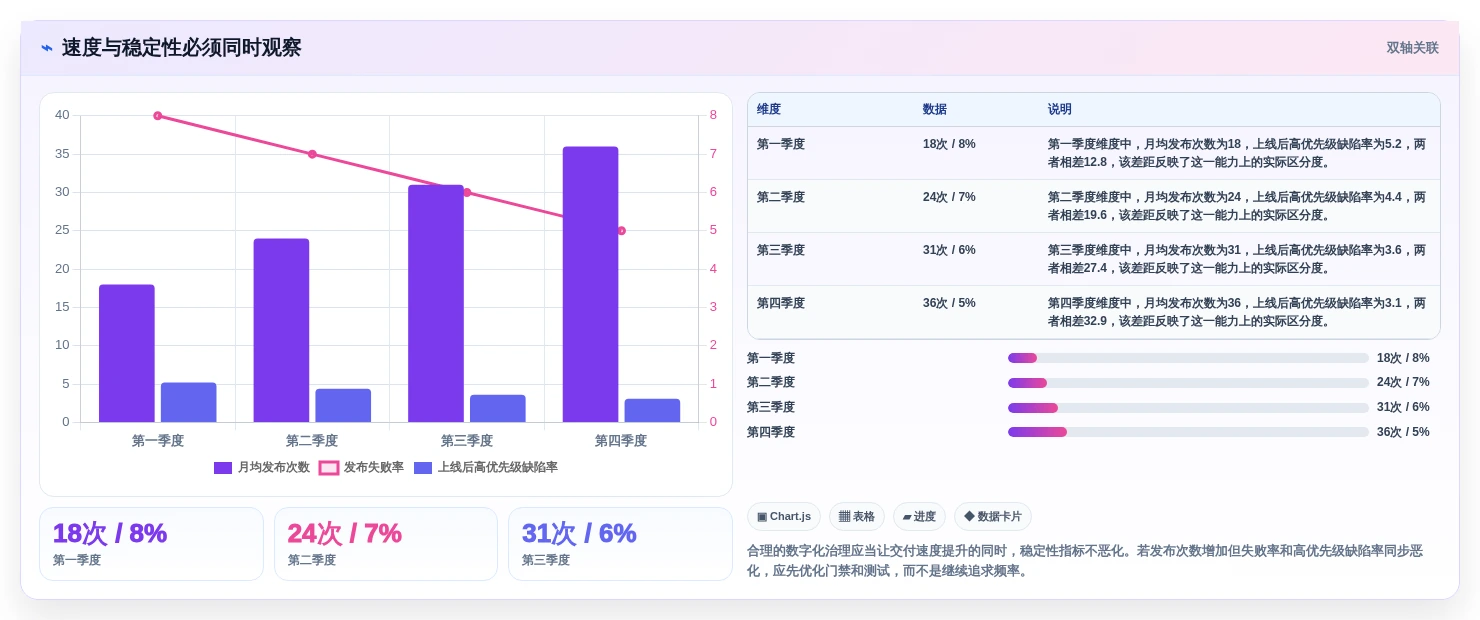
Task: Select the 数据卡片 tag chip
Action: coord(993,516)
